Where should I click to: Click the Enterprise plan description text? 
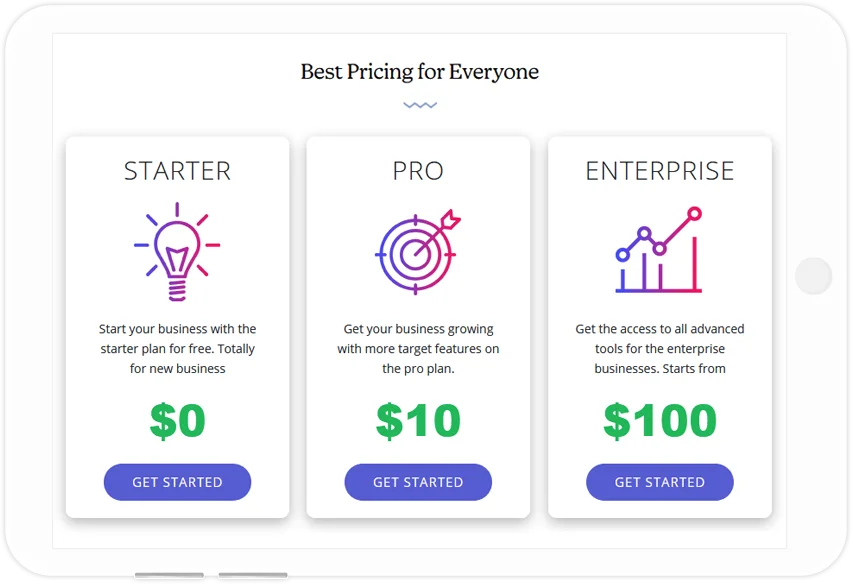659,349
